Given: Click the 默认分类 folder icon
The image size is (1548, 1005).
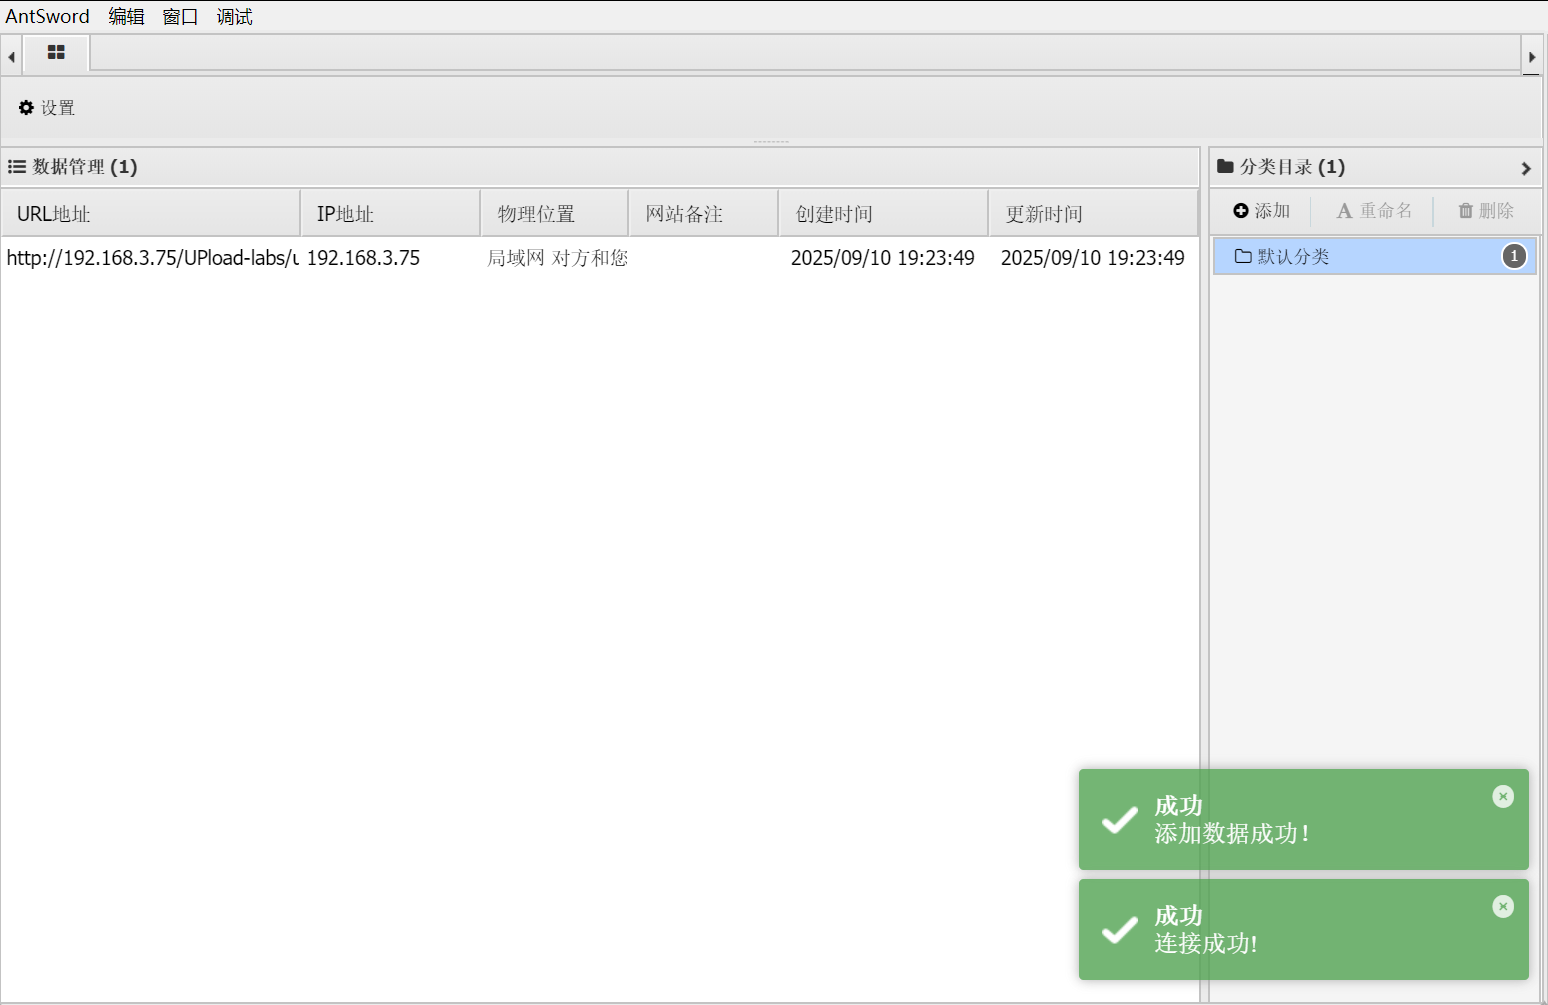Looking at the screenshot, I should point(1243,256).
